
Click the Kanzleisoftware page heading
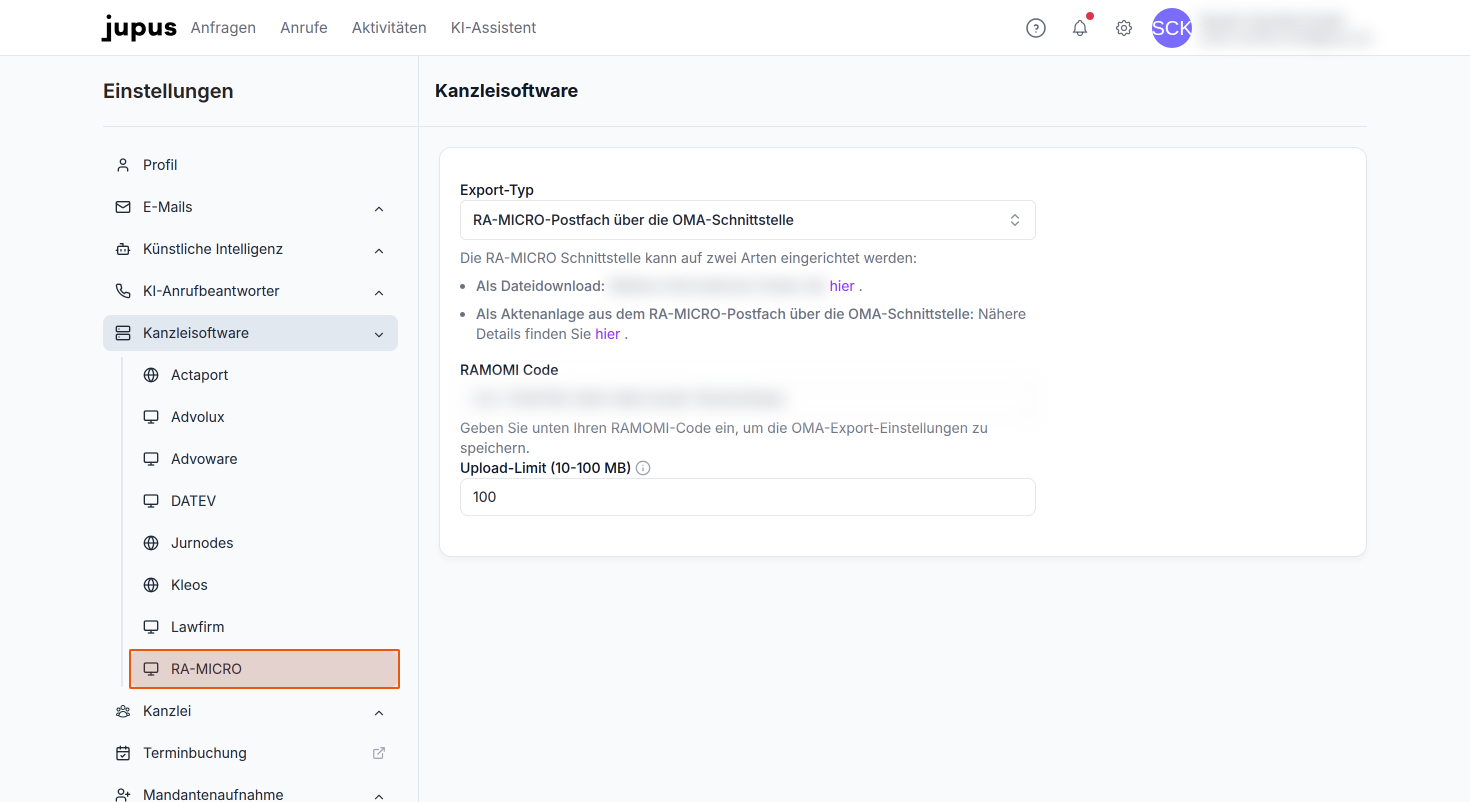506,91
